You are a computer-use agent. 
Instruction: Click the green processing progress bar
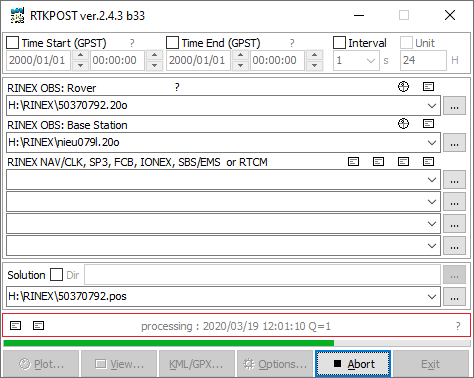click(x=169, y=343)
